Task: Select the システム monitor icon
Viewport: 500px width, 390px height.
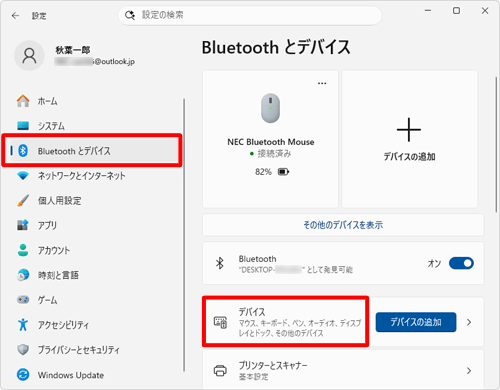Action: (23, 126)
